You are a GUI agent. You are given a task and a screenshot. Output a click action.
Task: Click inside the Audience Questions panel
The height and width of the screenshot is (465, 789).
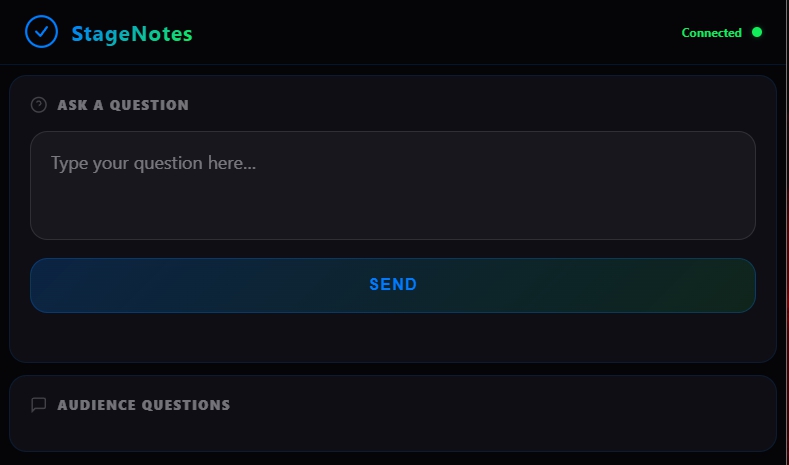tap(392, 430)
